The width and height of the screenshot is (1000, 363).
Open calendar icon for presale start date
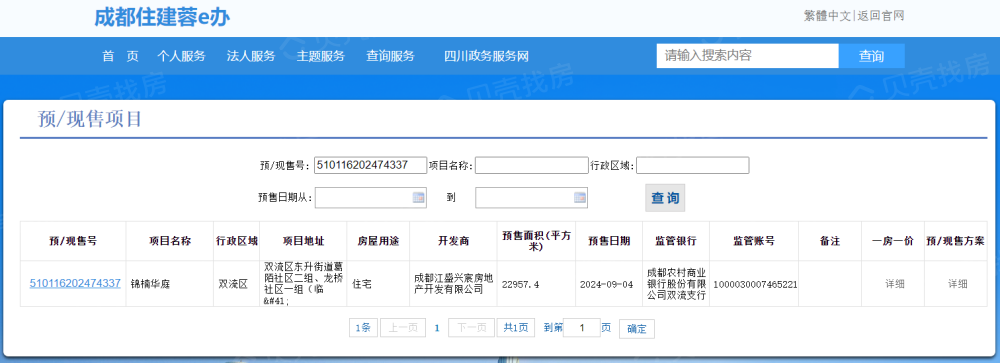tap(418, 198)
